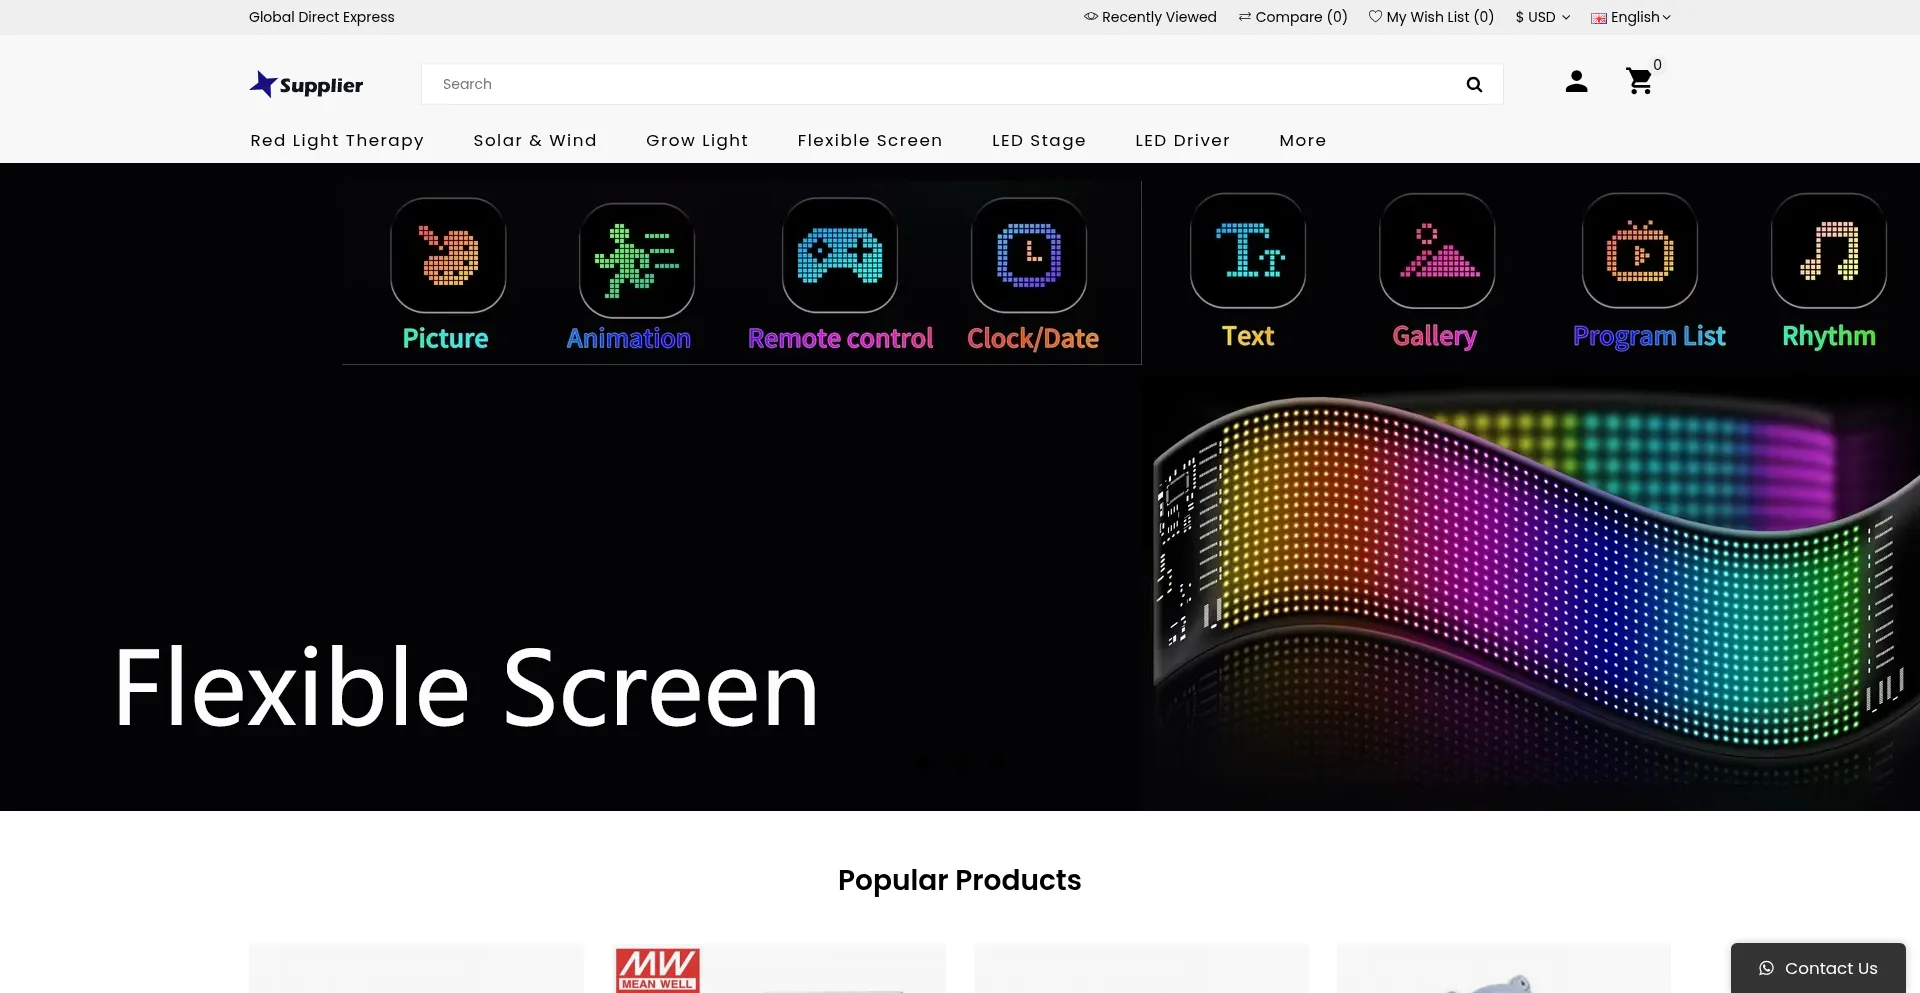1920x993 pixels.
Task: Click the magnifier search icon
Action: click(1474, 85)
